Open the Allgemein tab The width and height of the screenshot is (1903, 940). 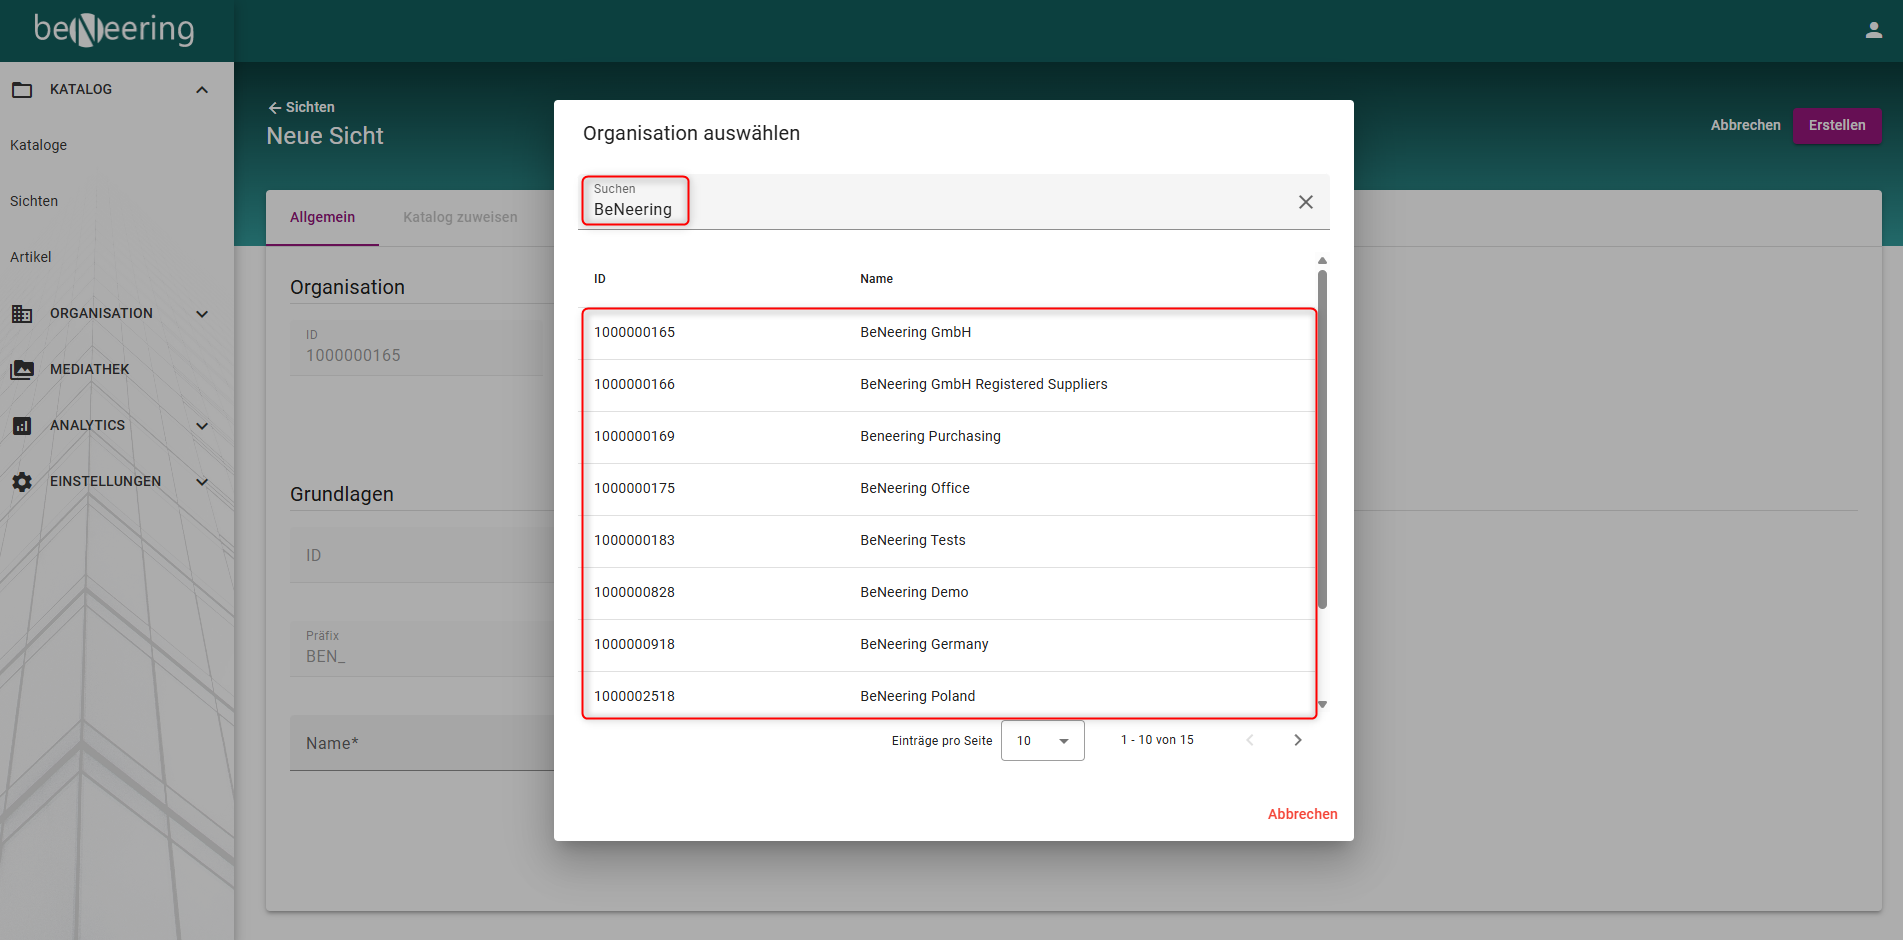pyautogui.click(x=322, y=217)
